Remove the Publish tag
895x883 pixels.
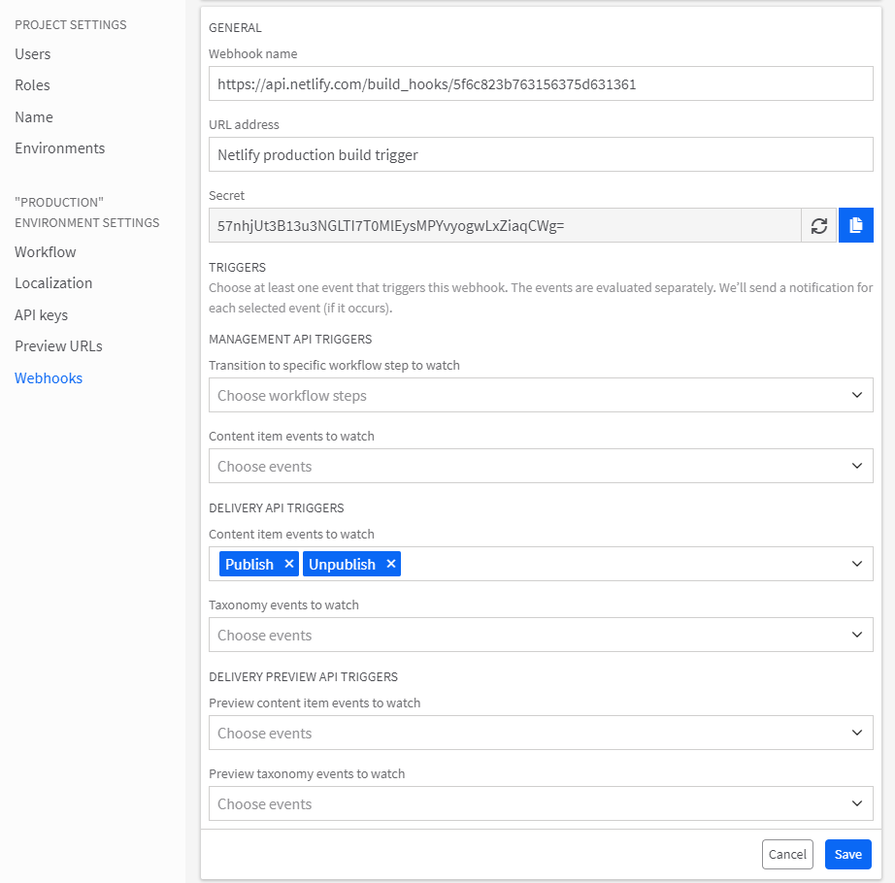[289, 564]
